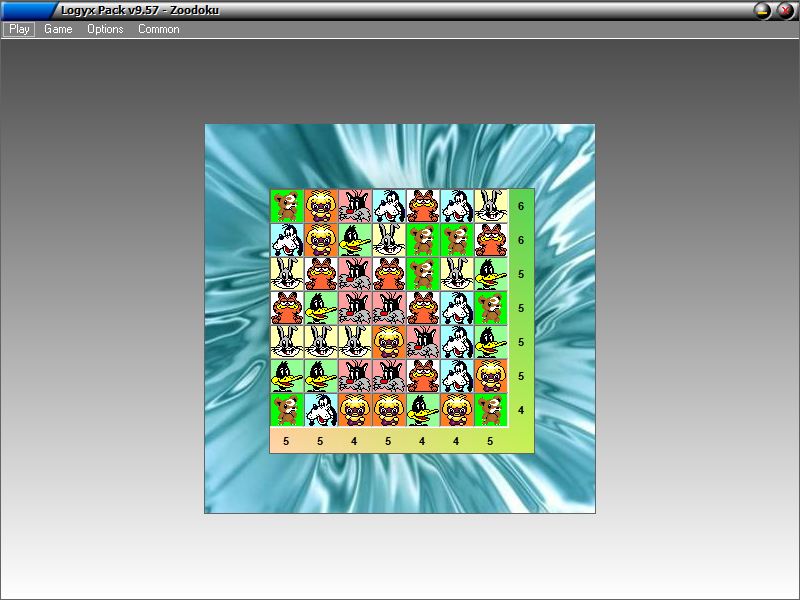Minimize the Logyx Pack window
Image resolution: width=800 pixels, height=600 pixels.
pos(763,11)
